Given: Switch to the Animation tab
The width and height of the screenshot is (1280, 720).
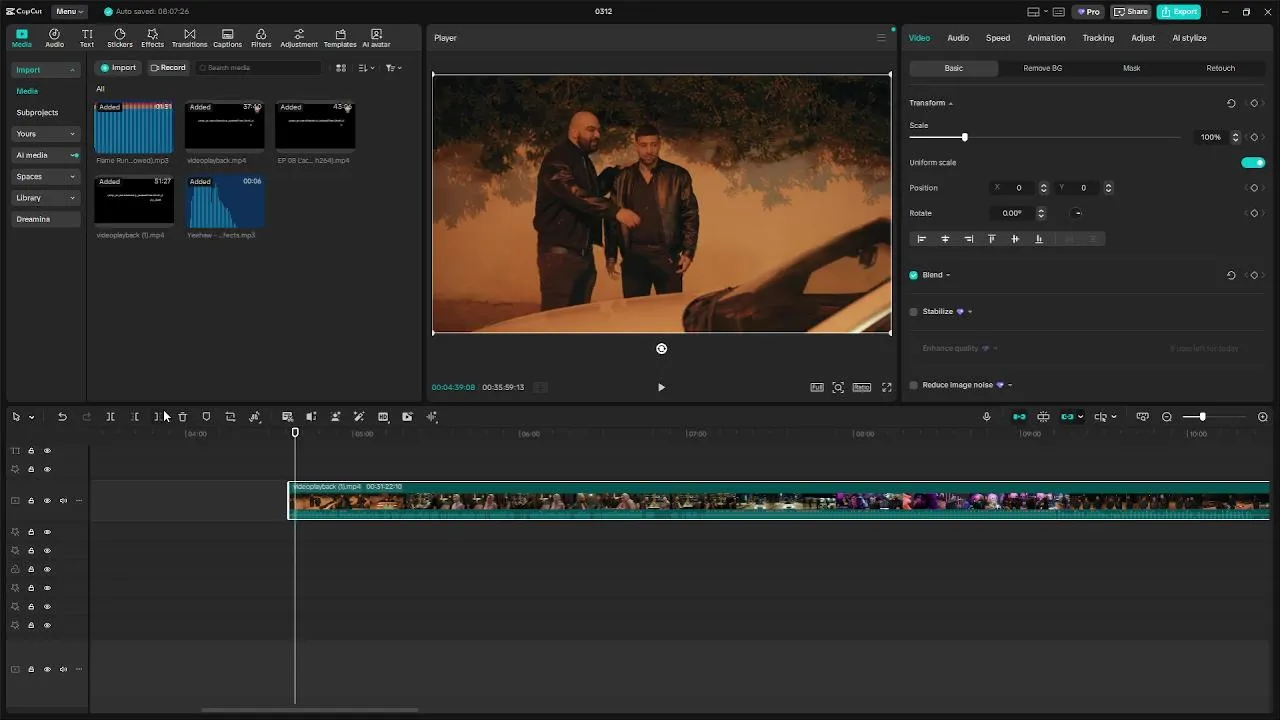Looking at the screenshot, I should pos(1046,38).
